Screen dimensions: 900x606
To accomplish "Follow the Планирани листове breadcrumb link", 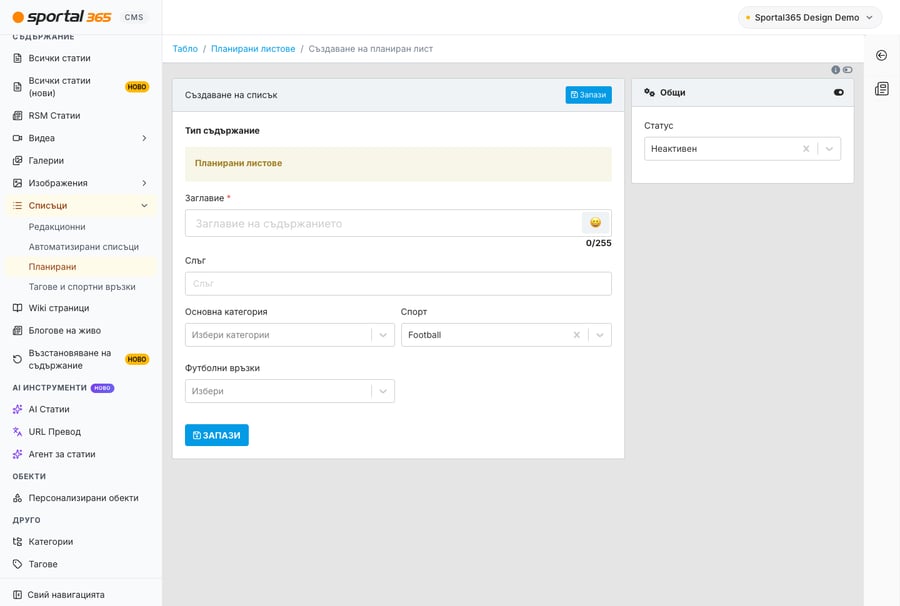I will coord(253,49).
